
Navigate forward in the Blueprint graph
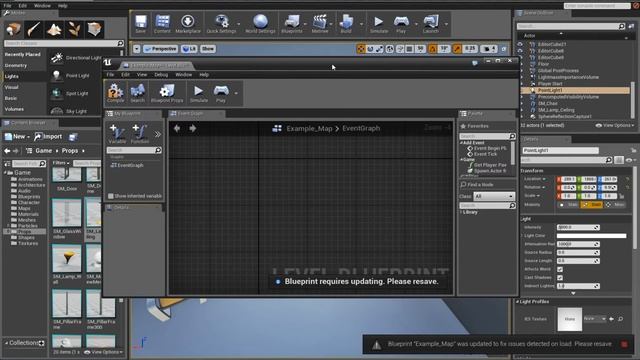193,129
